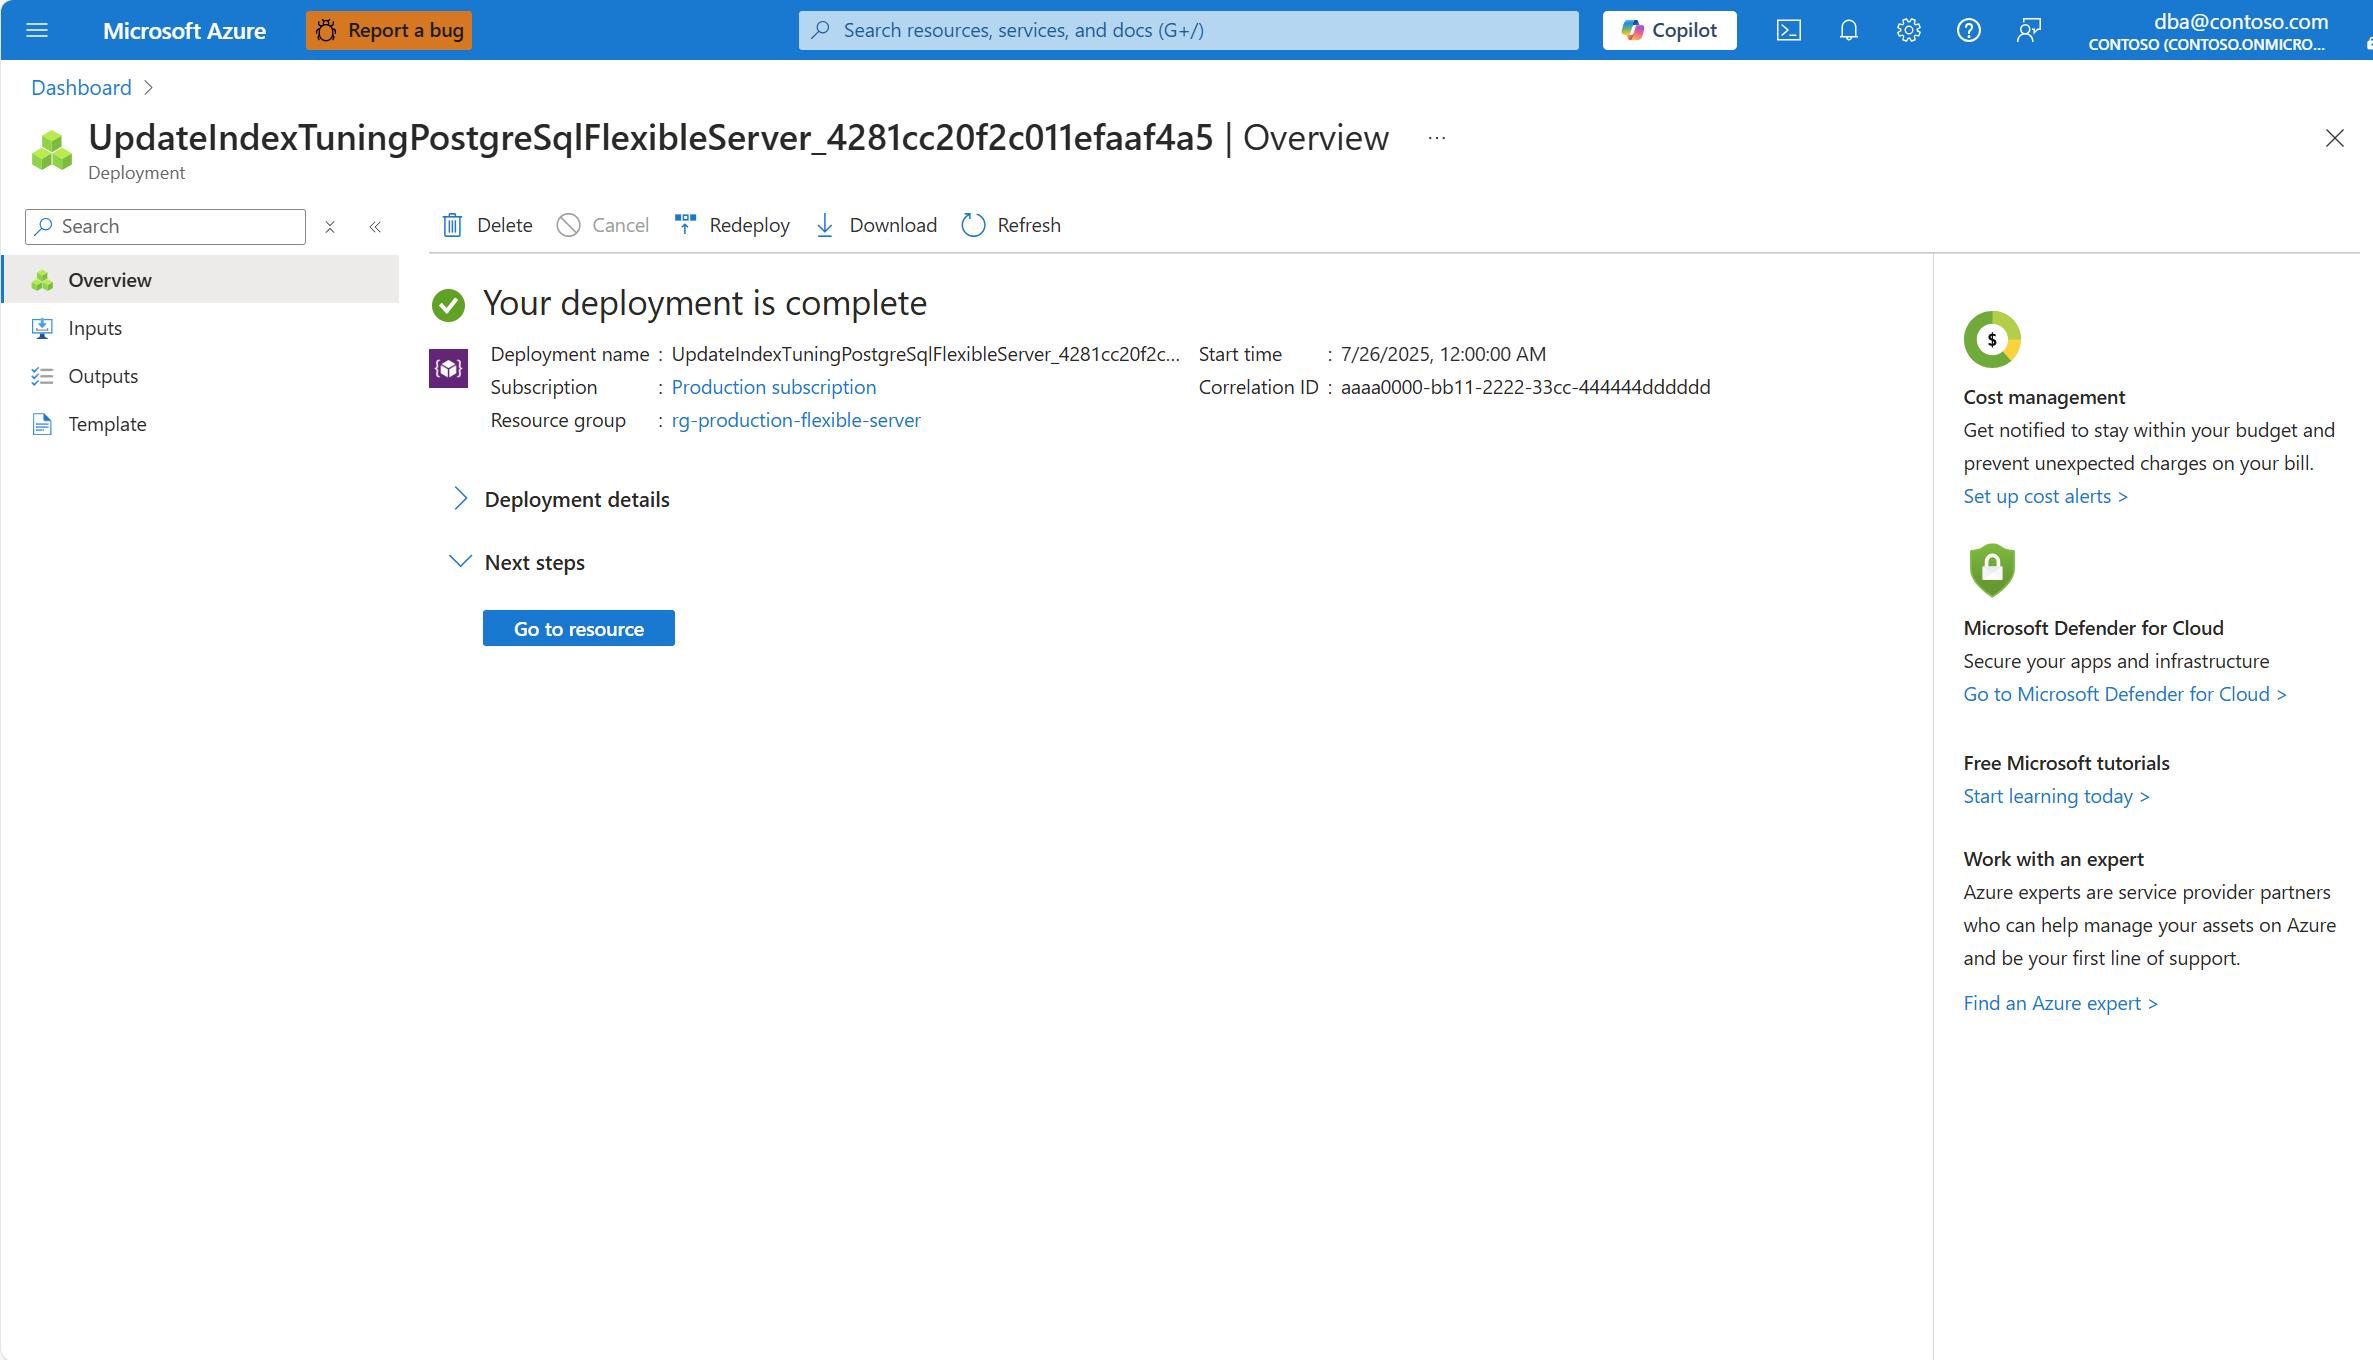2373x1360 pixels.
Task: Collapse the left navigation pane
Action: (x=375, y=227)
